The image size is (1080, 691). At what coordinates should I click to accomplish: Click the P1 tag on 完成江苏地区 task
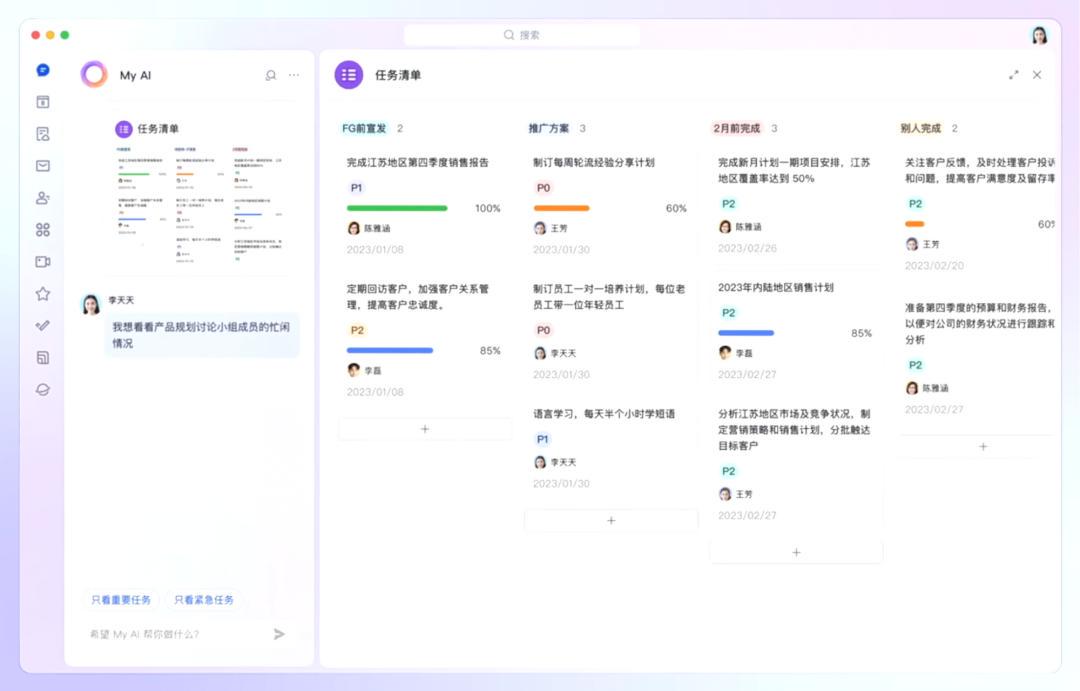click(x=356, y=187)
